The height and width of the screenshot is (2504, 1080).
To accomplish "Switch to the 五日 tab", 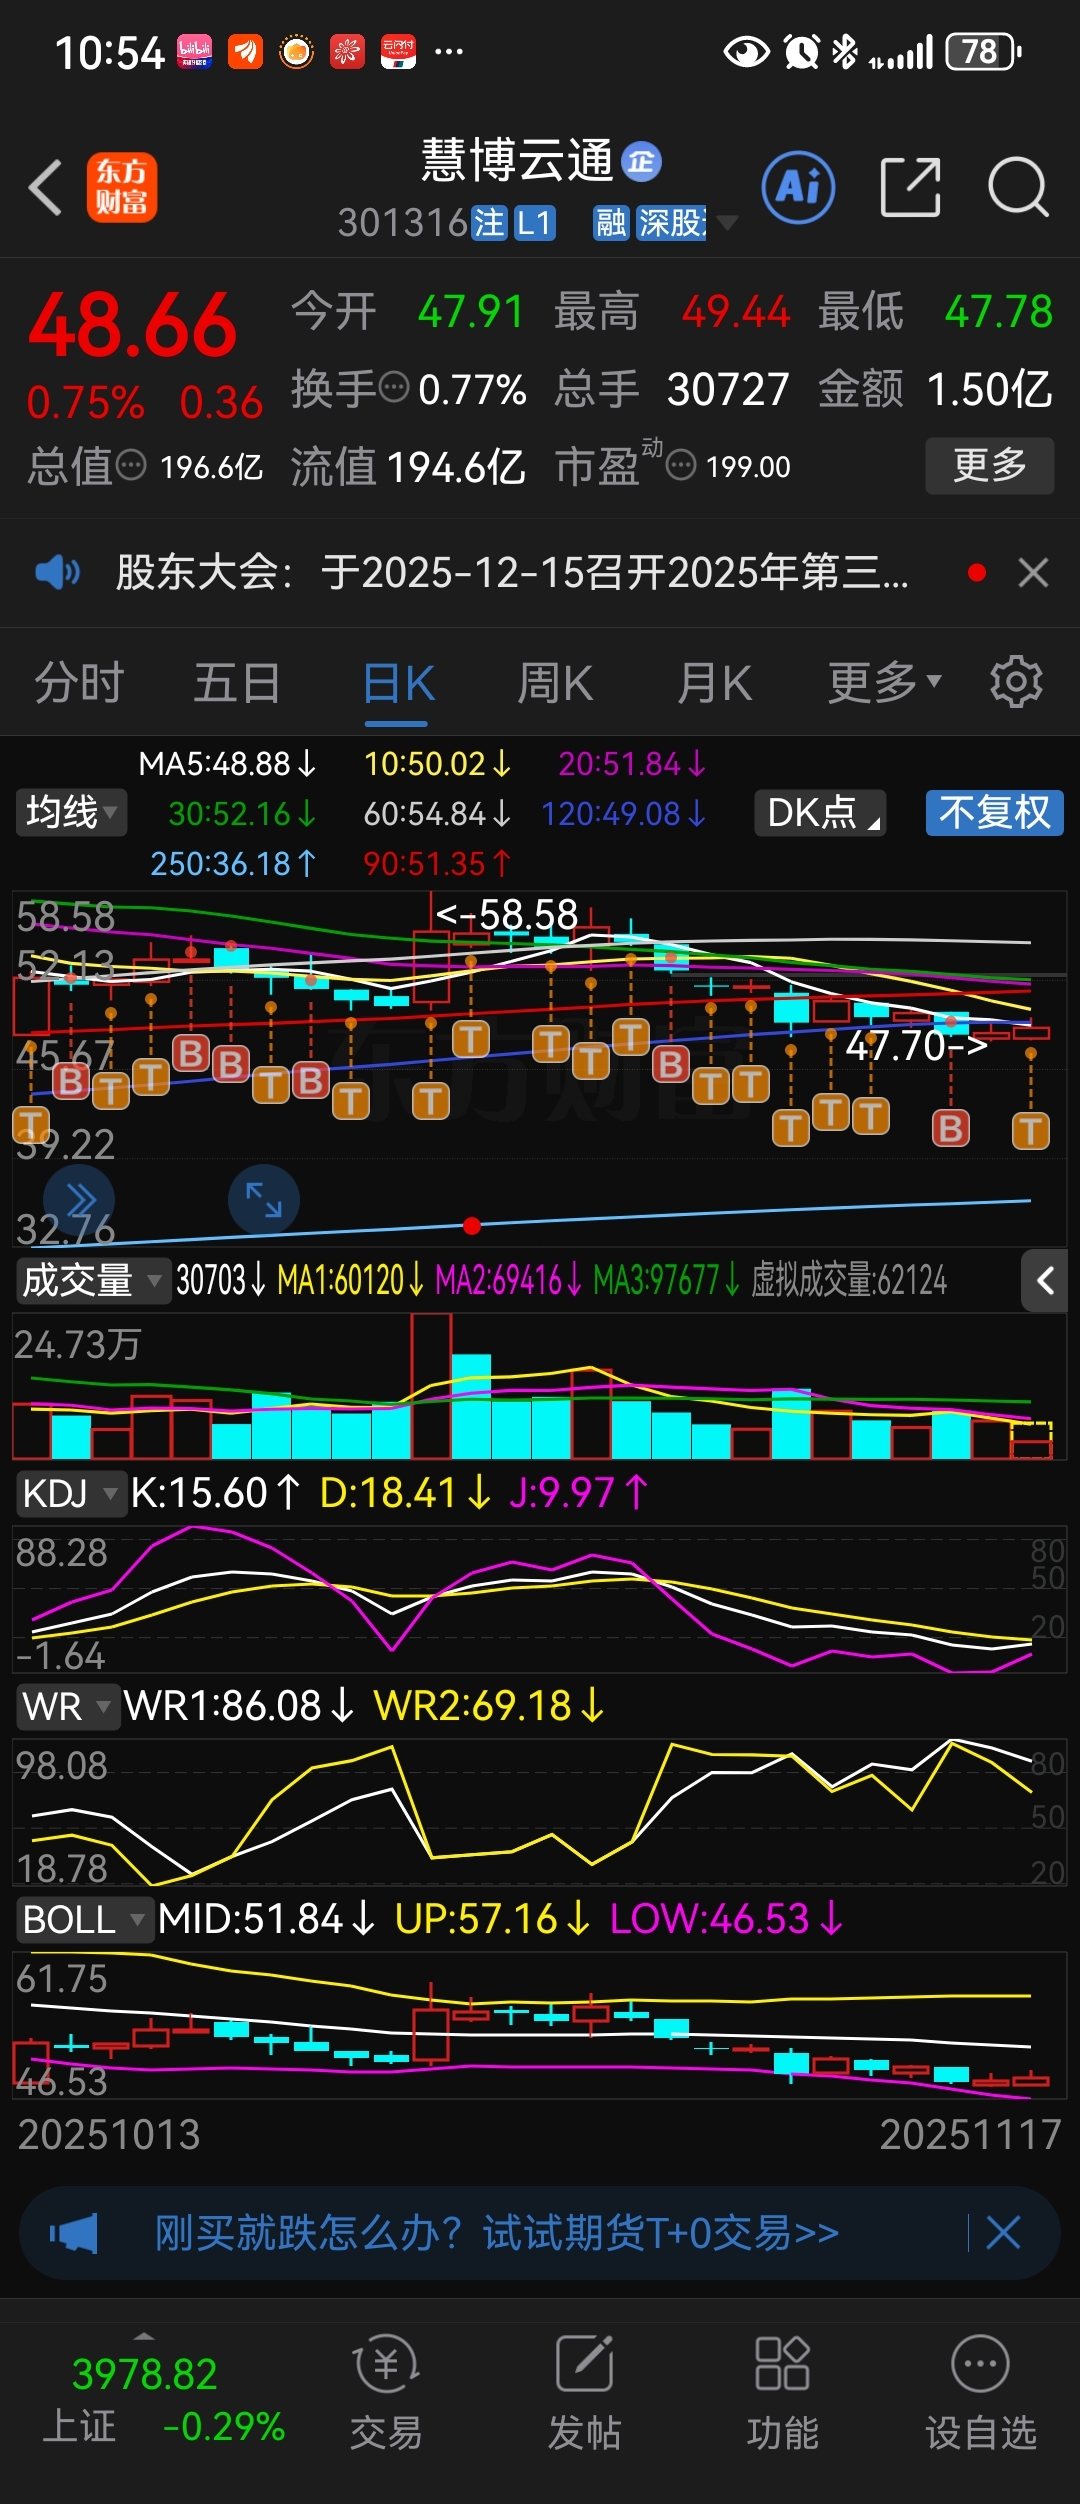I will click(x=237, y=683).
